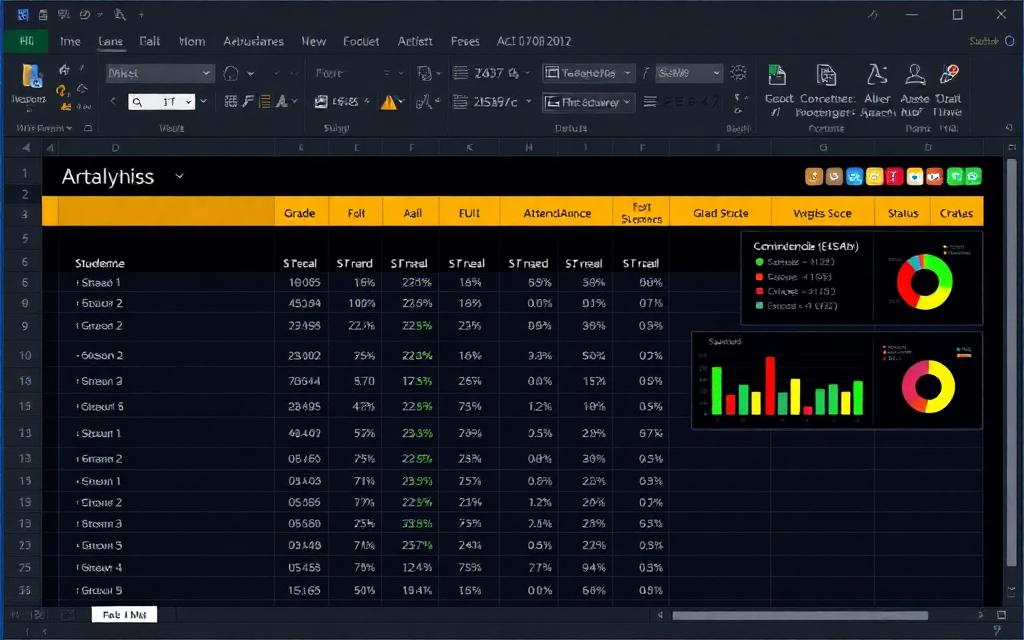Click the red dashboard icon in title row
The width and height of the screenshot is (1024, 640).
(895, 176)
